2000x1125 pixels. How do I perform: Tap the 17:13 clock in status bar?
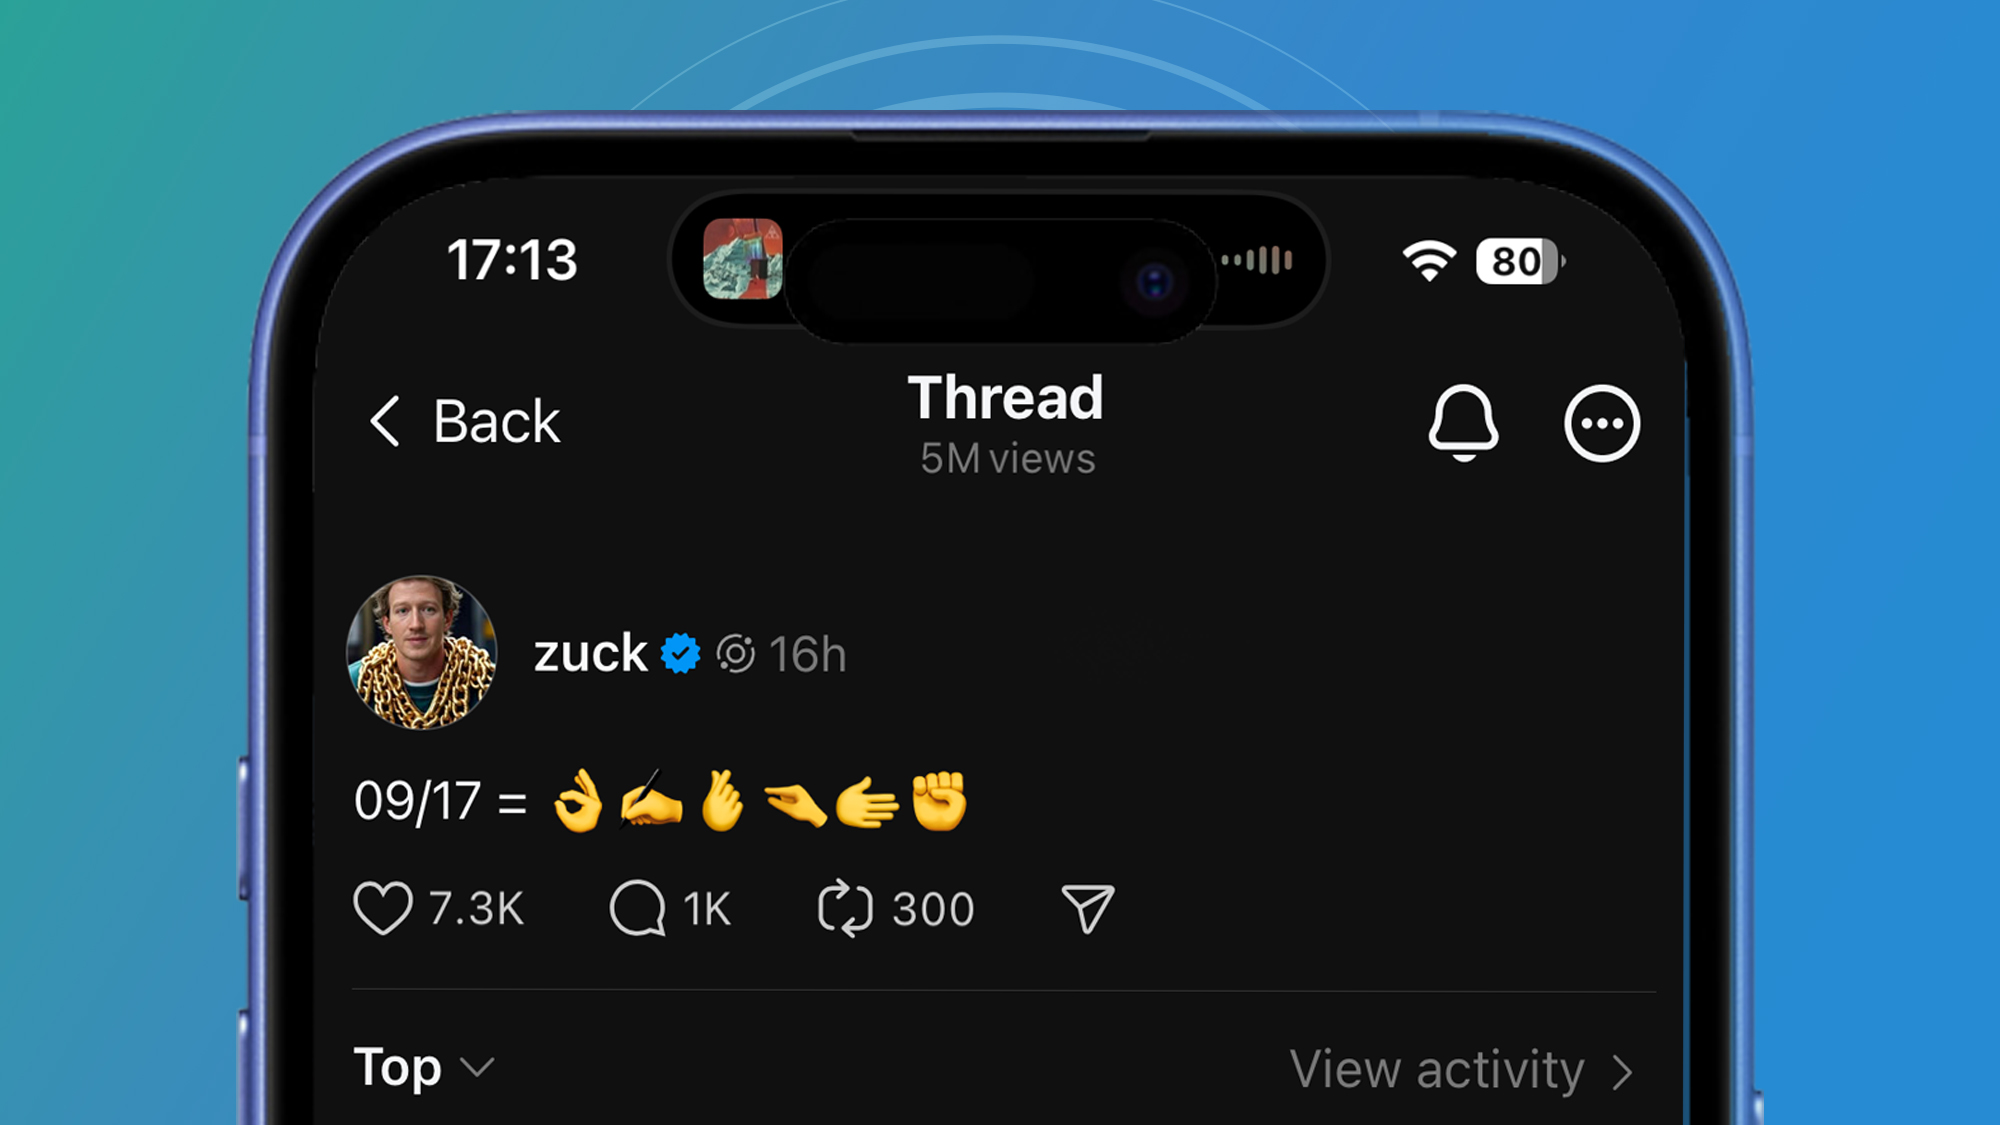512,260
